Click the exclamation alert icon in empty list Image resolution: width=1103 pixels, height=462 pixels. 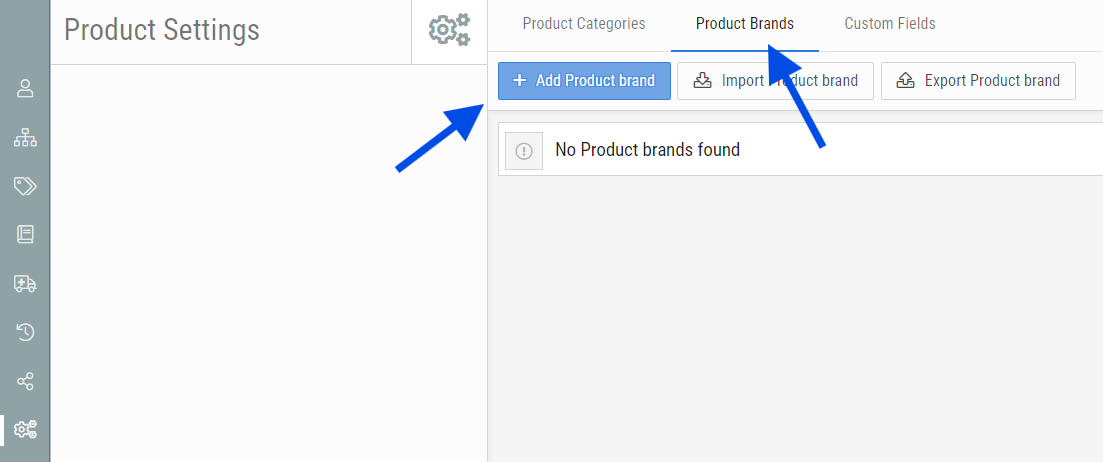tap(524, 151)
